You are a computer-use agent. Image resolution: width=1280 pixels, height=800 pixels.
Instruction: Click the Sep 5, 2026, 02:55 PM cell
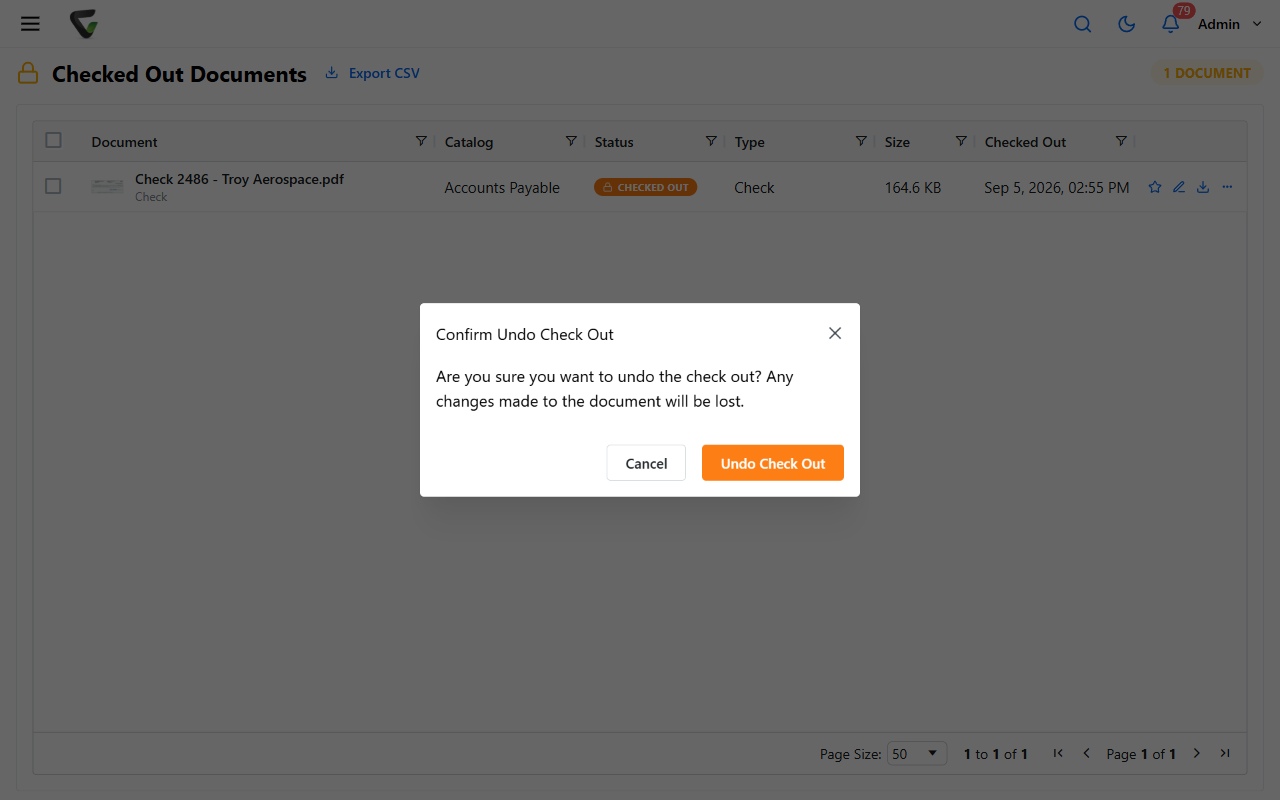point(1057,188)
